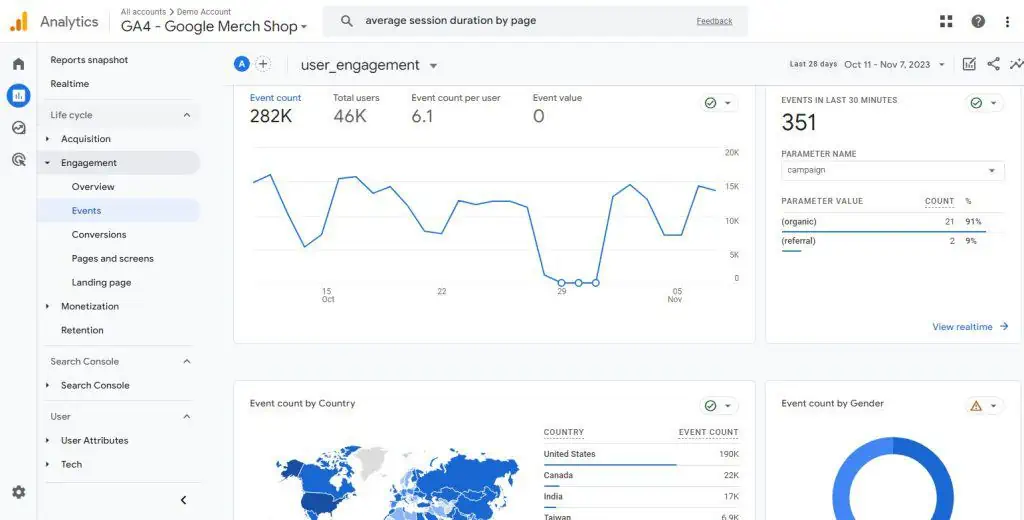Open Reports snapshot

click(x=89, y=60)
